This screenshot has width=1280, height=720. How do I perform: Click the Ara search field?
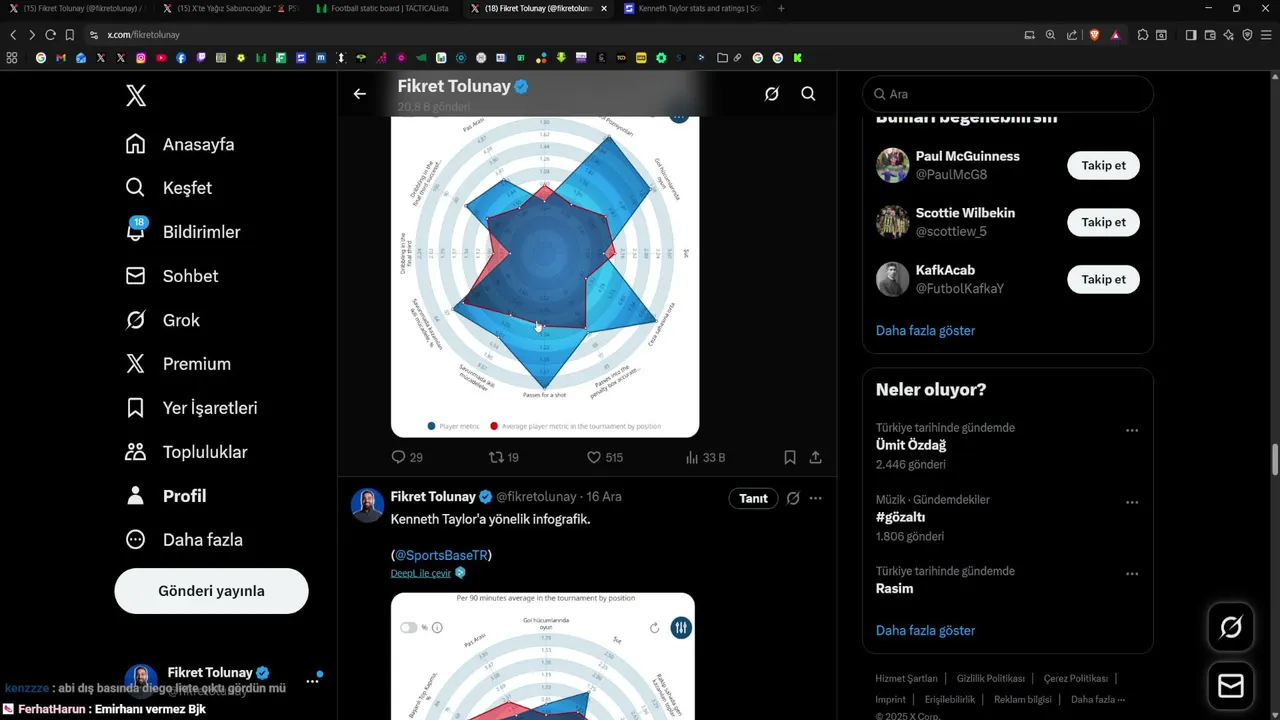pos(1008,94)
